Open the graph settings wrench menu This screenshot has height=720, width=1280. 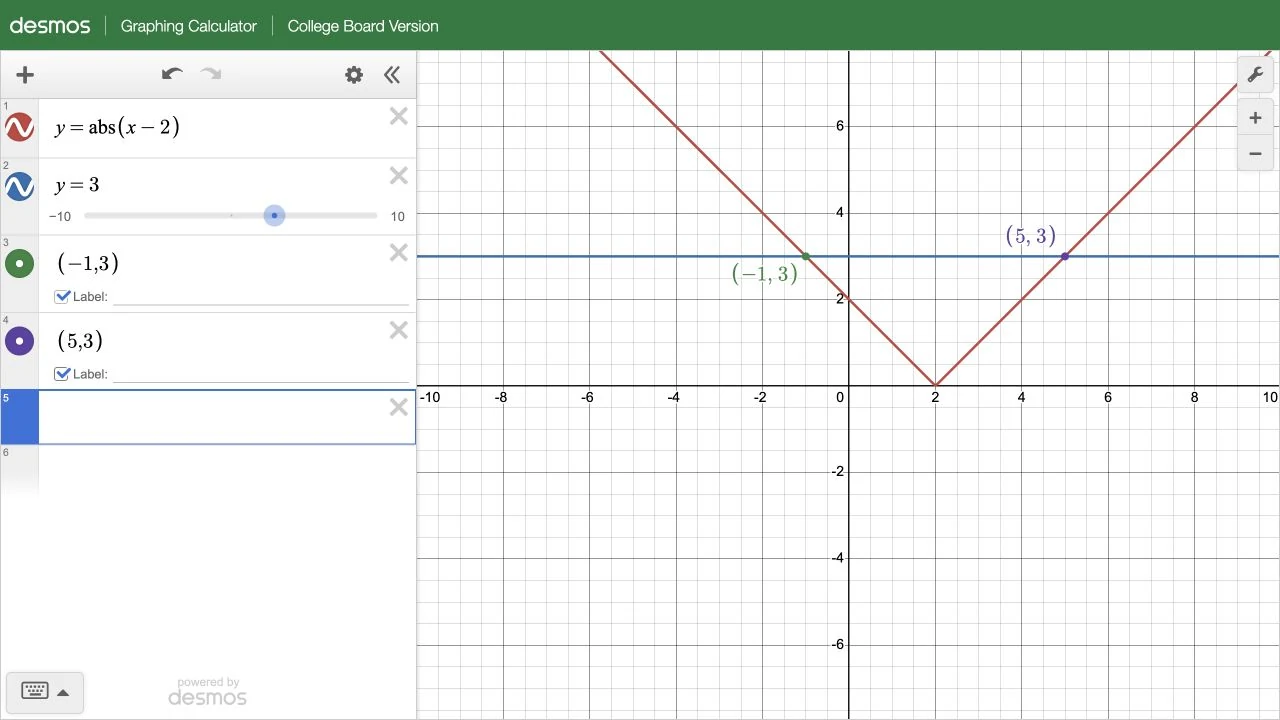tap(1255, 75)
